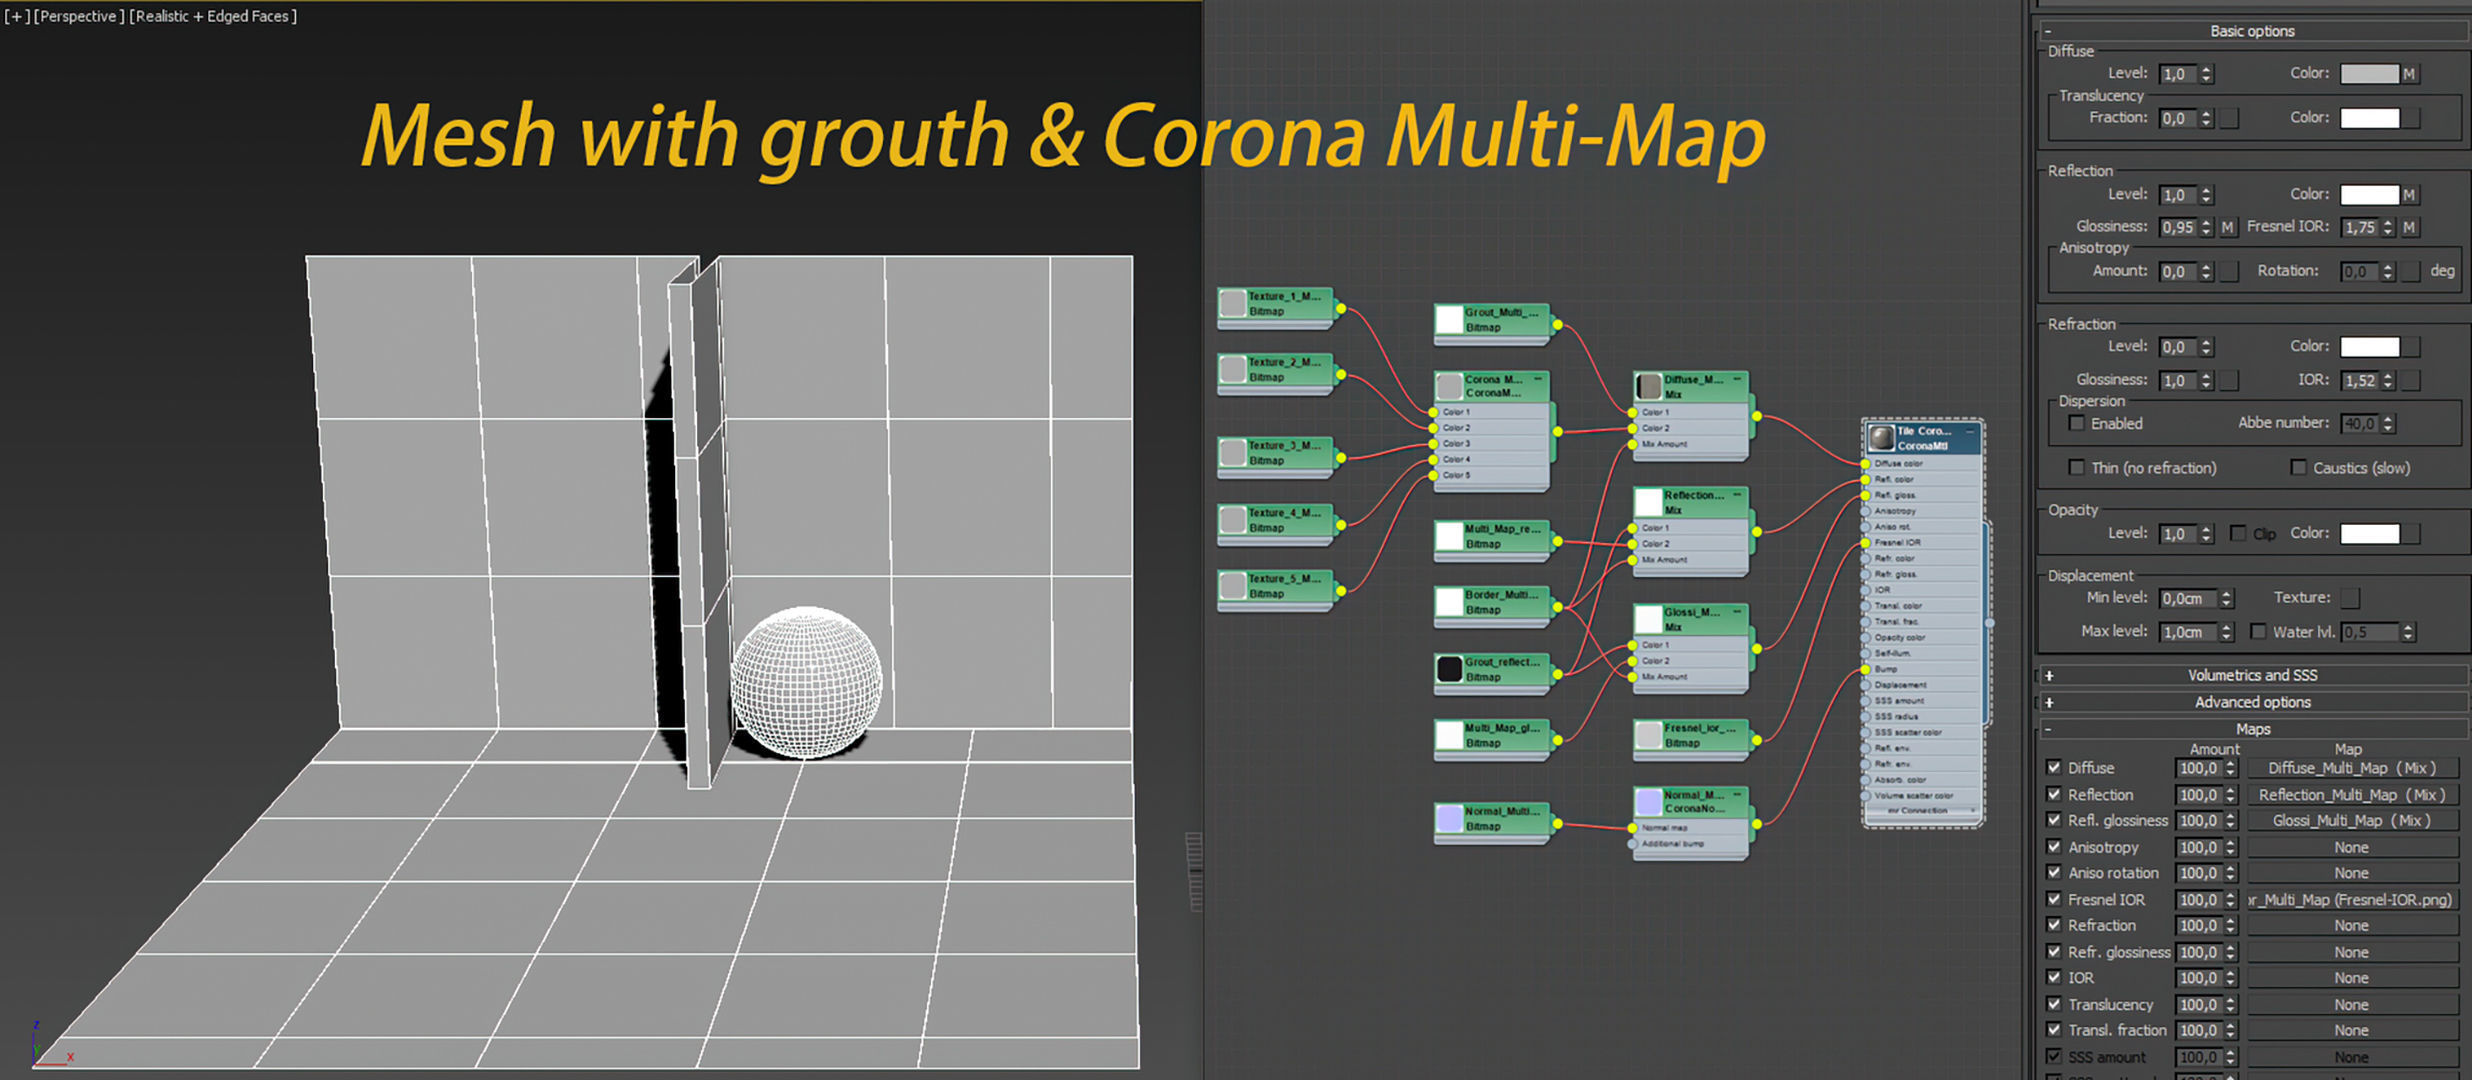Open the Diffuse_Multi_Map (Mix) map button

coord(2351,768)
